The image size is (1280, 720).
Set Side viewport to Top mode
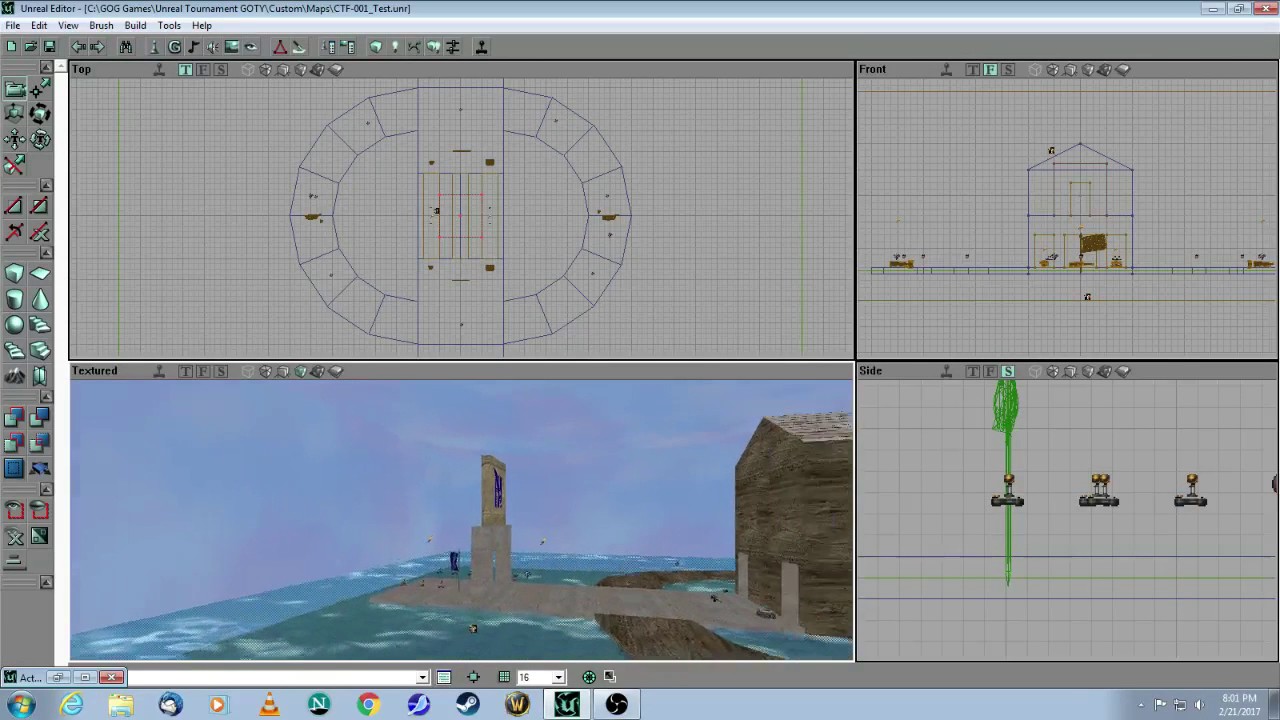click(x=972, y=371)
